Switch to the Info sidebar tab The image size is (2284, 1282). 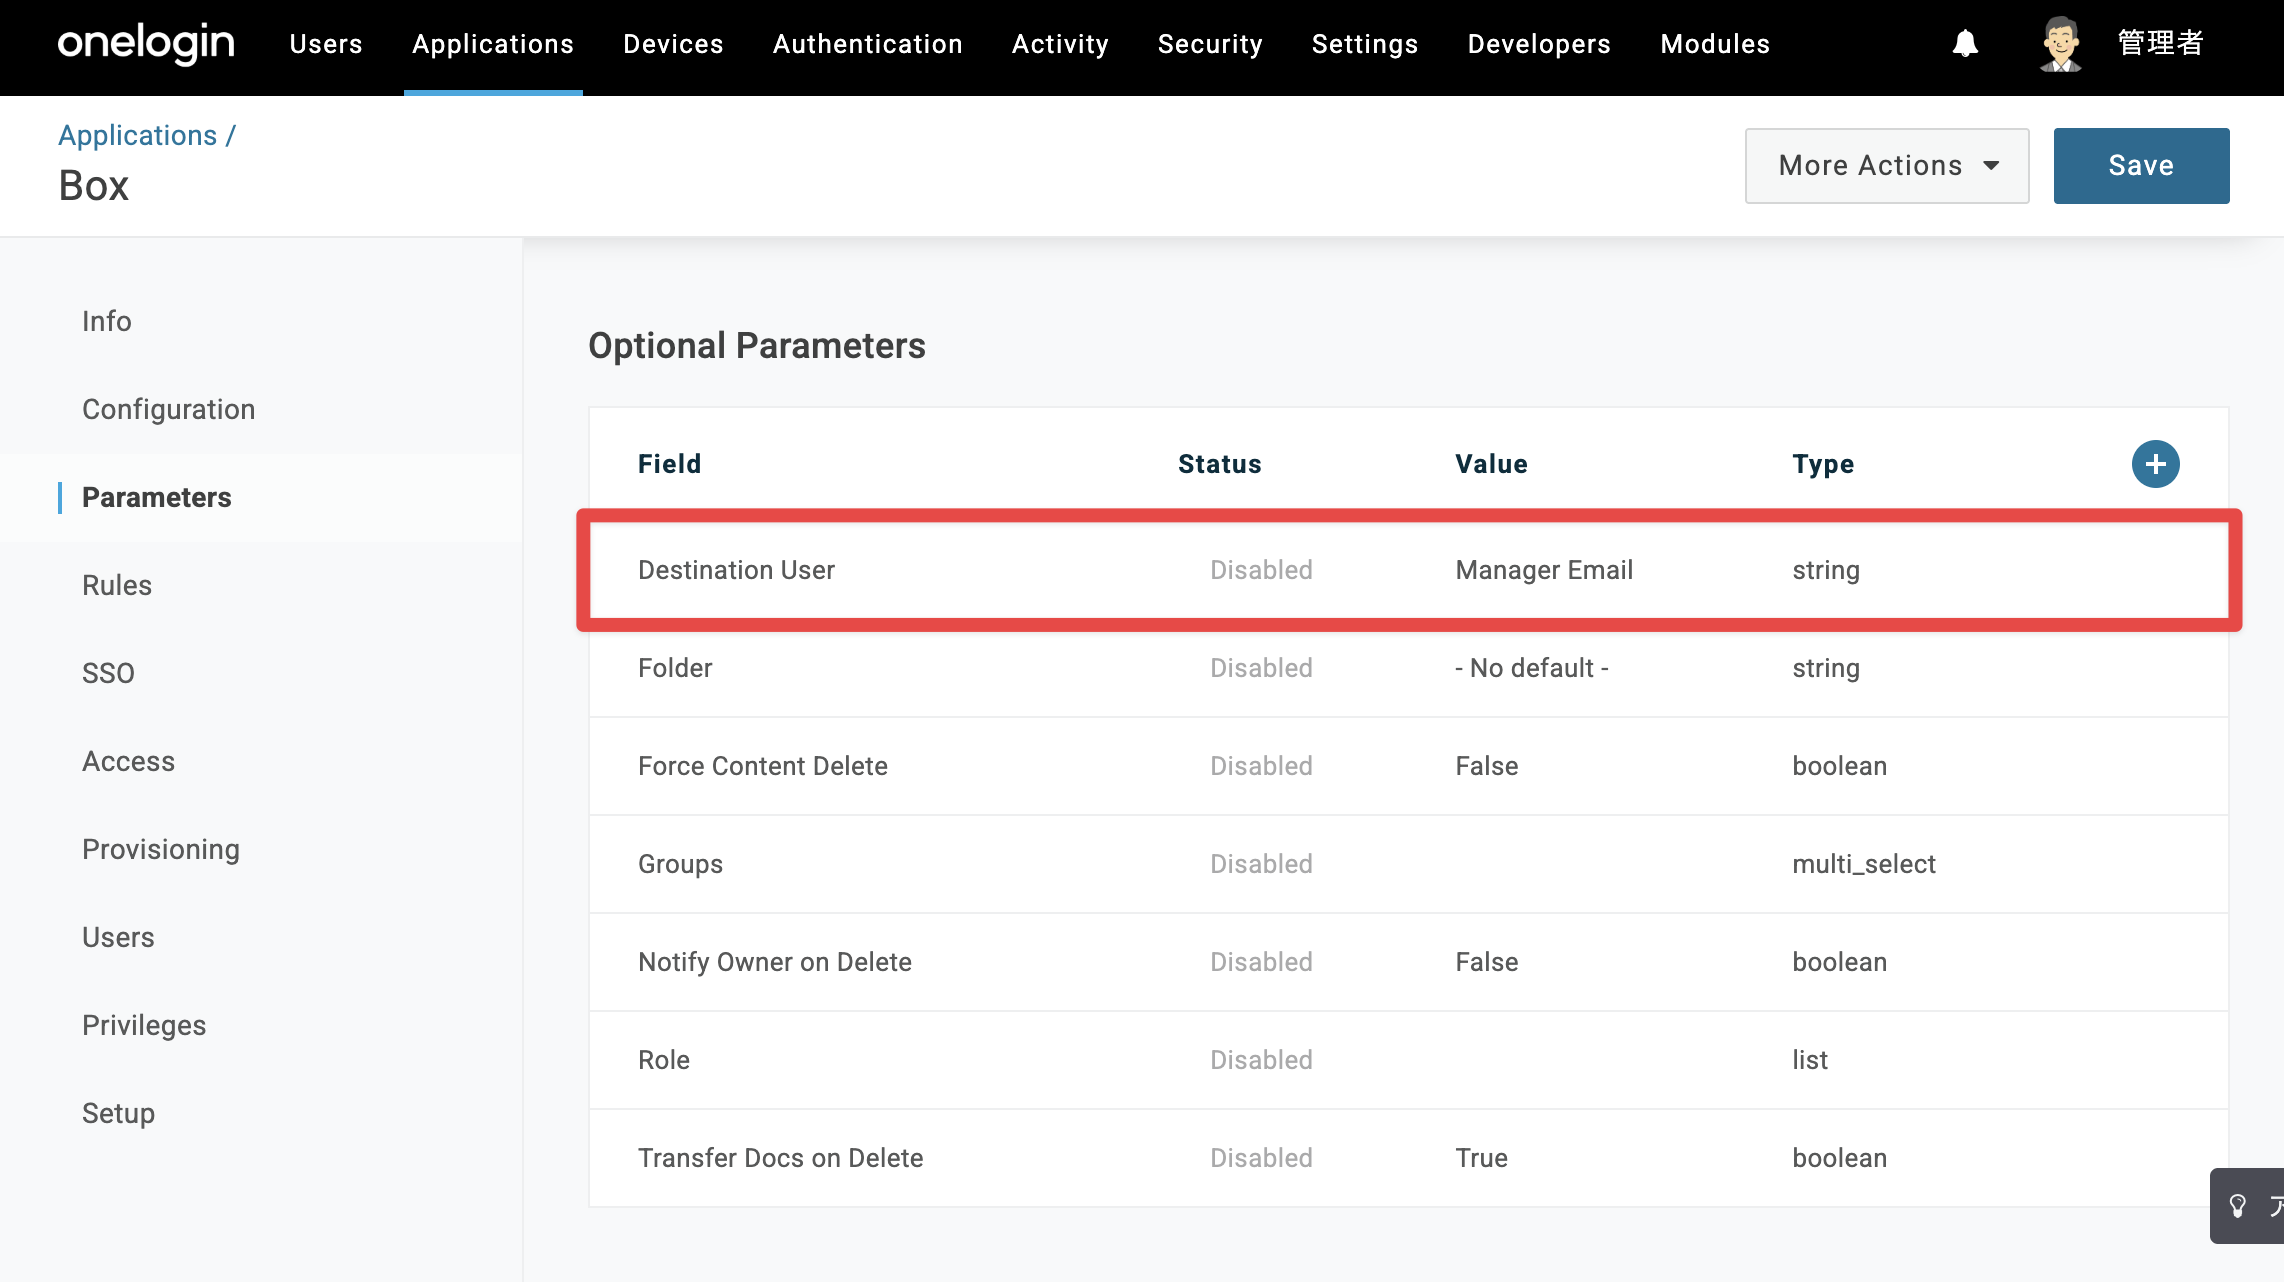[x=107, y=321]
